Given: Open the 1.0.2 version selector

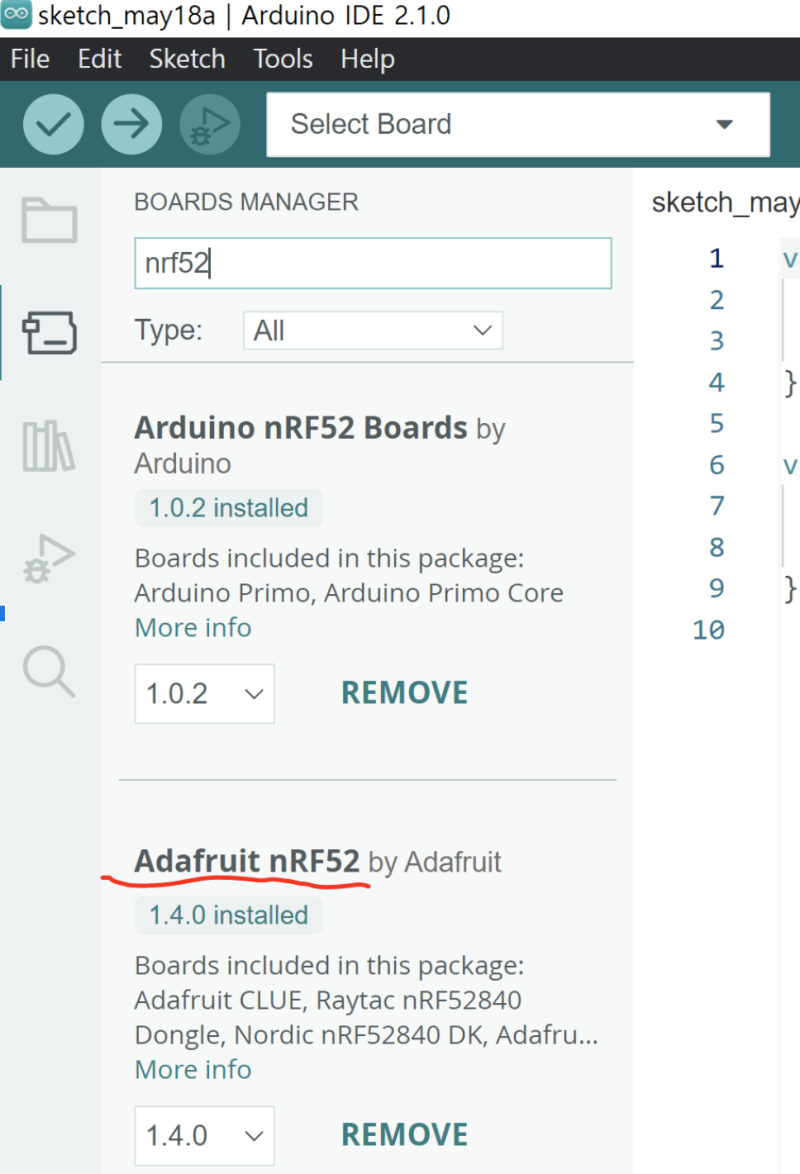Looking at the screenshot, I should pyautogui.click(x=204, y=693).
